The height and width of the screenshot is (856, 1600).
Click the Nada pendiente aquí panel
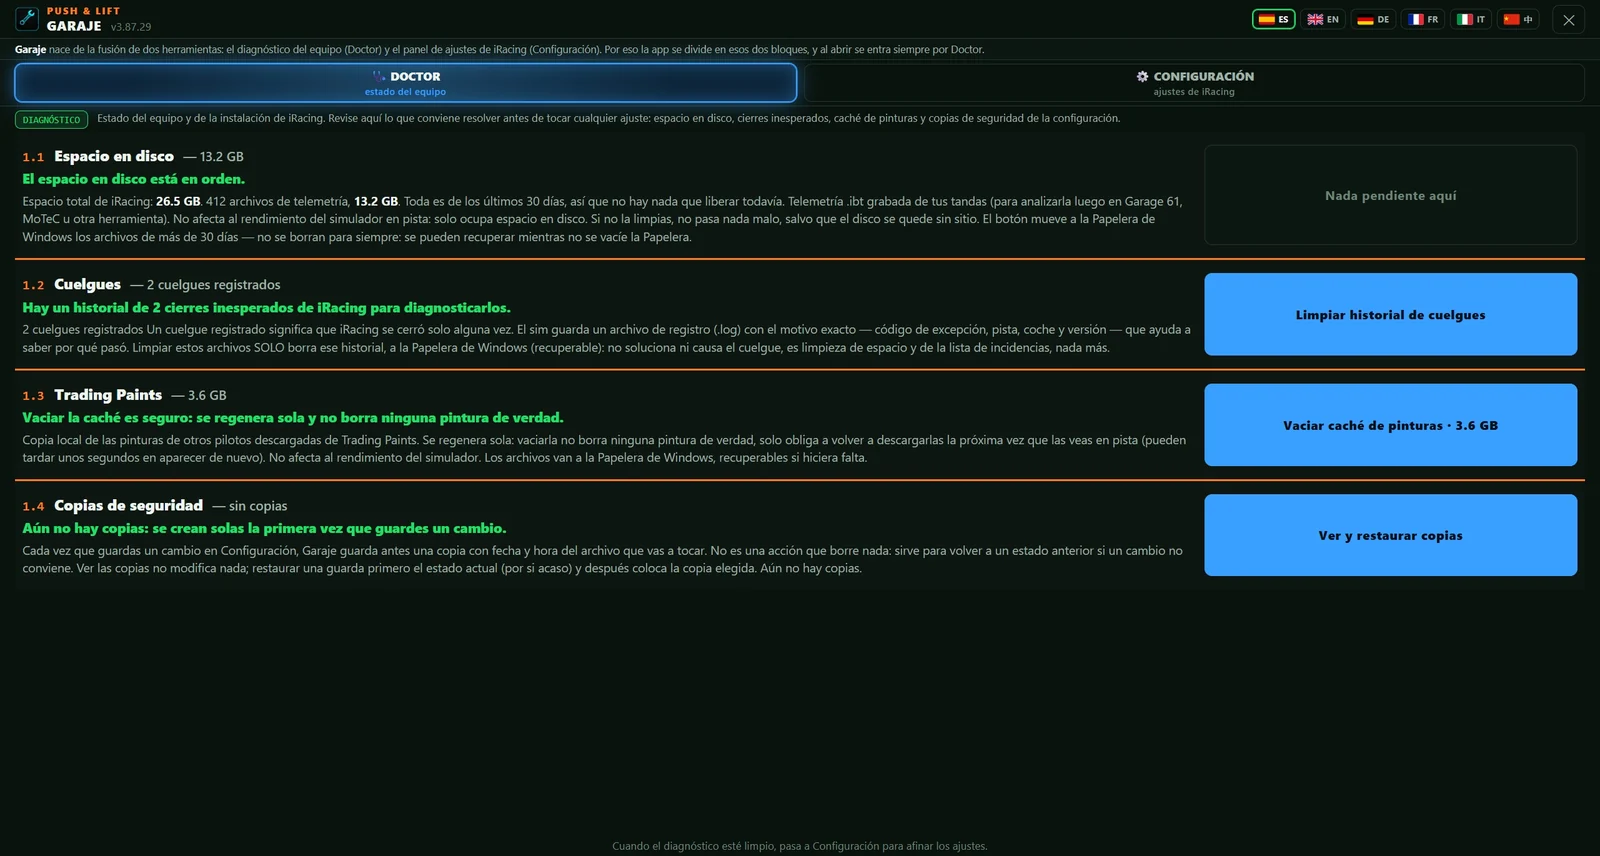1390,195
